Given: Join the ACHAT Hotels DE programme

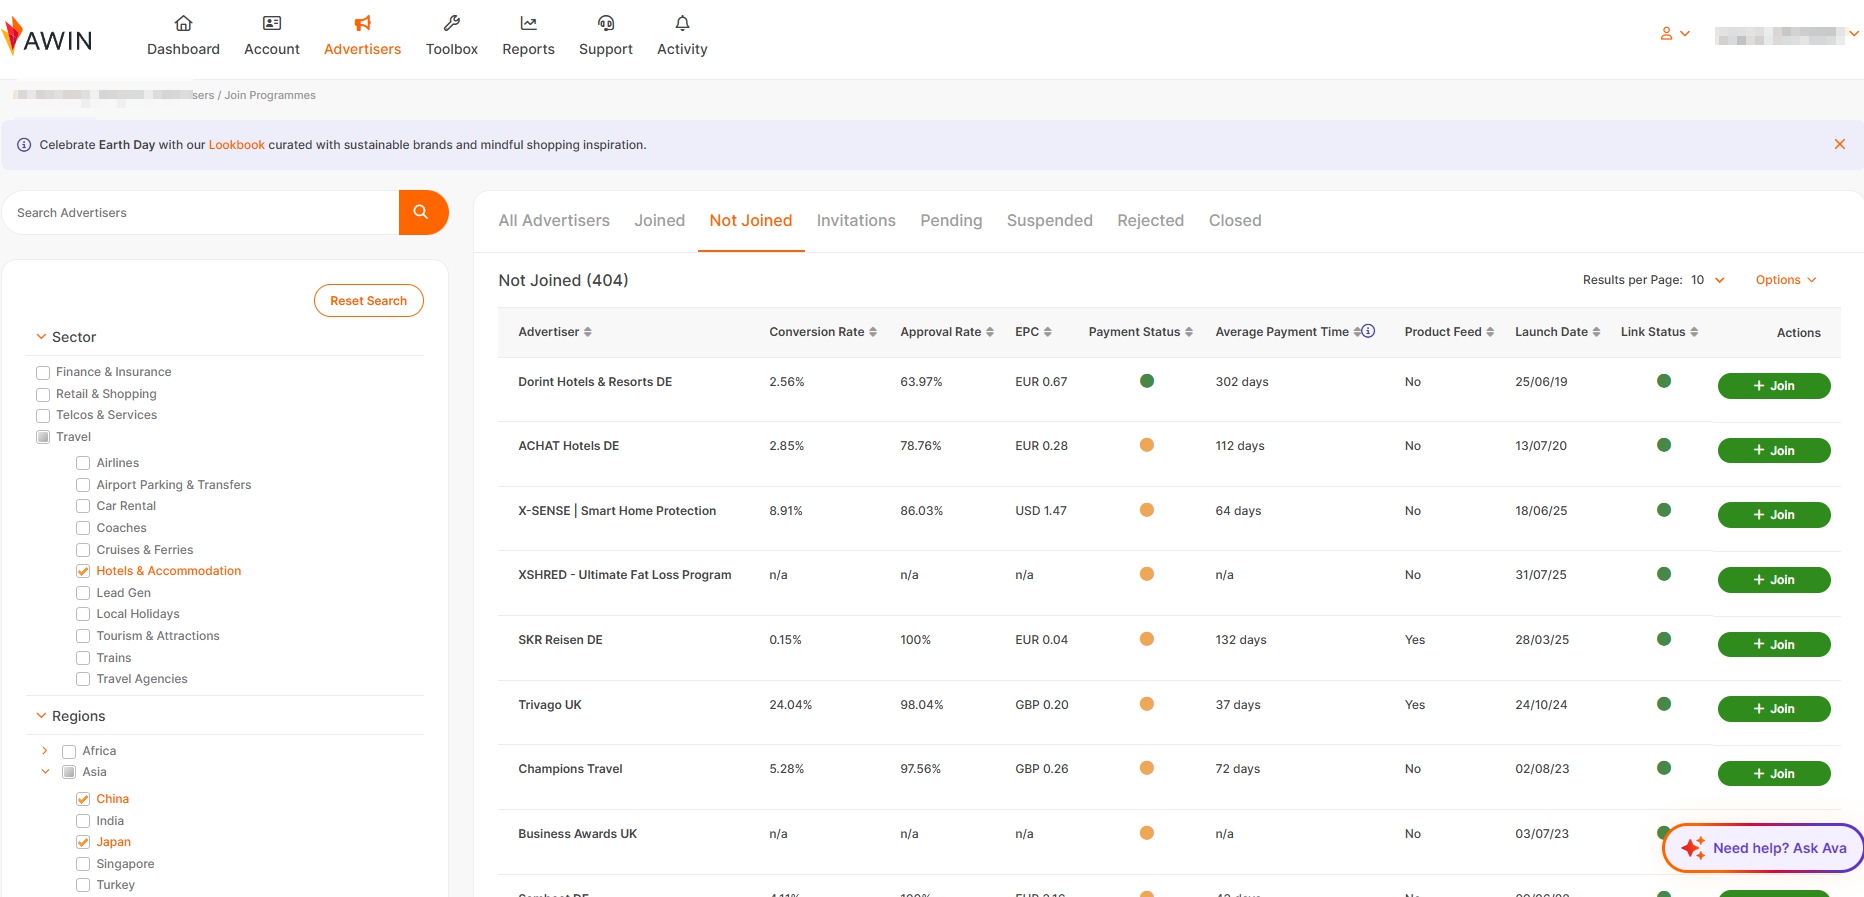Looking at the screenshot, I should [1774, 451].
